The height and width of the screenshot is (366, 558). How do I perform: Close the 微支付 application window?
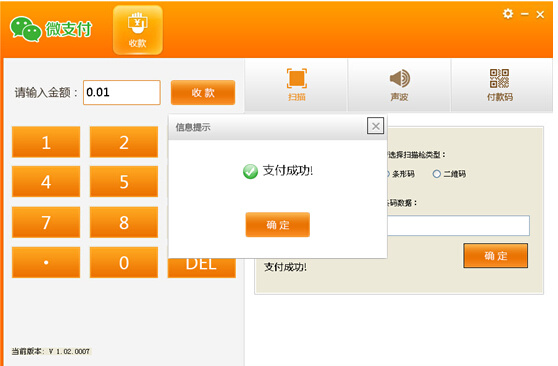(540, 14)
